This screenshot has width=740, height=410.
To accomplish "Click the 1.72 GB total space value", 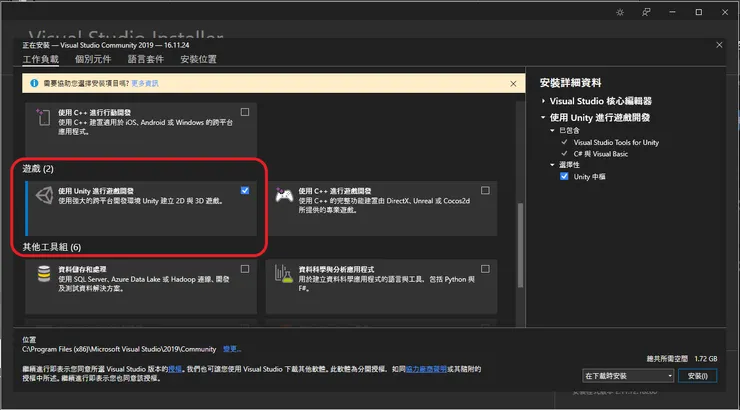I will (x=706, y=359).
